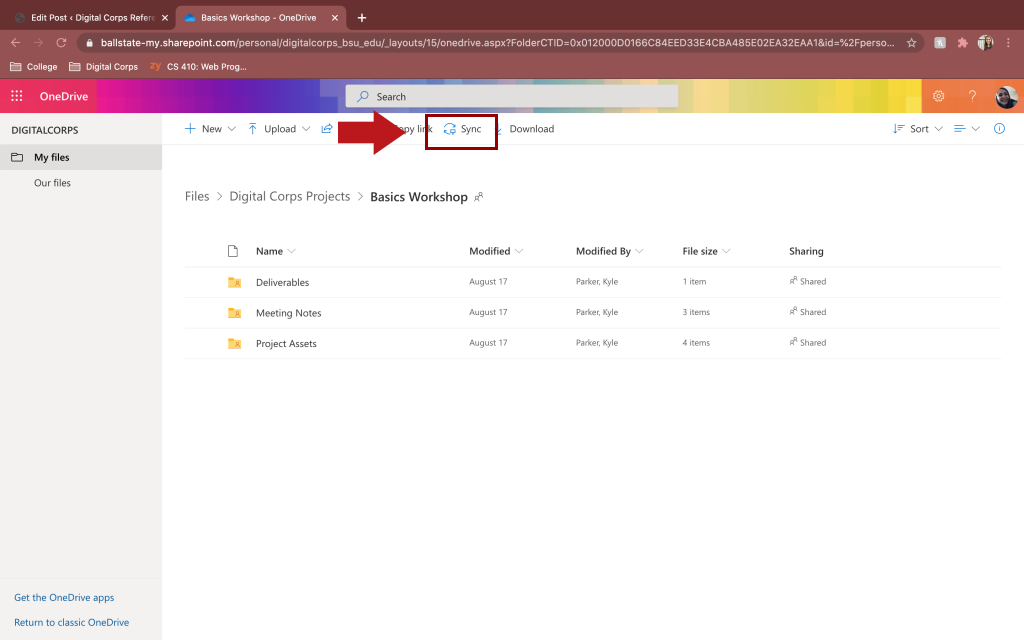Click the Deliverables folder icon
This screenshot has width=1024, height=640.
point(234,283)
